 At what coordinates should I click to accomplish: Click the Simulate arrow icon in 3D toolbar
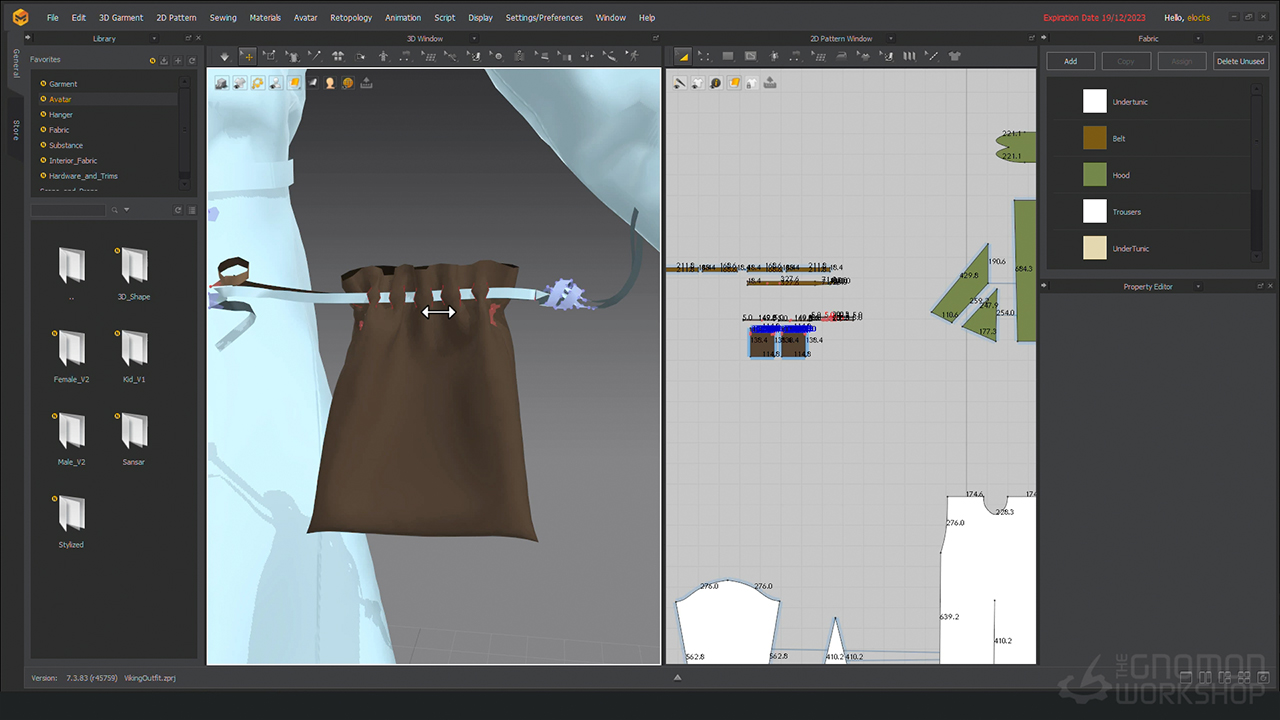(x=224, y=56)
